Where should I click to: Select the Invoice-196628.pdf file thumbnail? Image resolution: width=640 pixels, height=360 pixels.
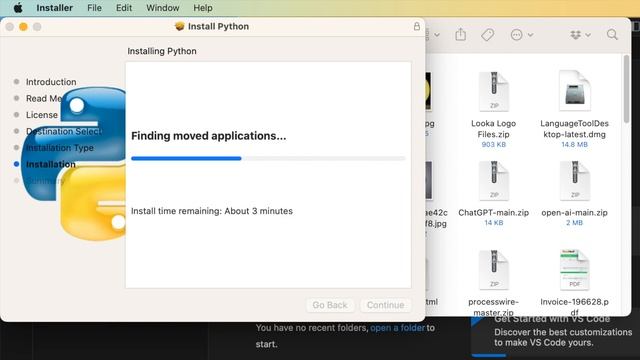point(574,270)
